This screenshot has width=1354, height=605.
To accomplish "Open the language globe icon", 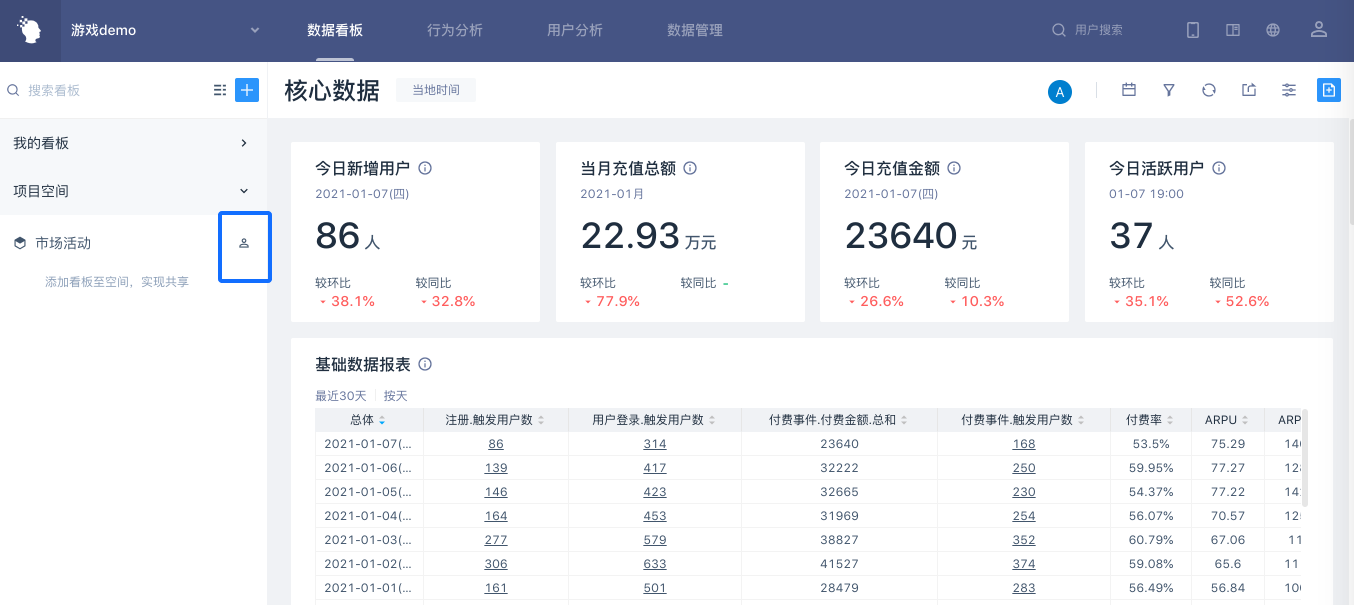I will (x=1273, y=30).
